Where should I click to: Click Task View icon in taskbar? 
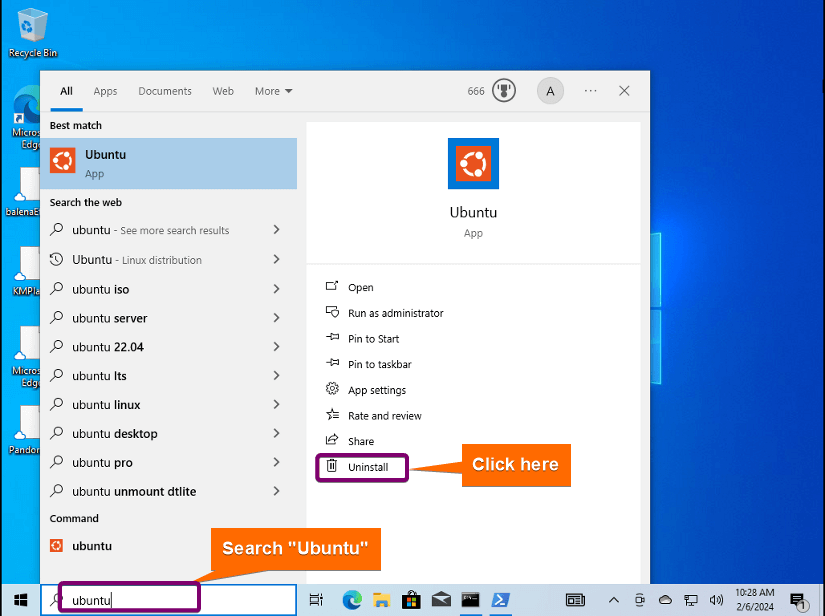[316, 600]
